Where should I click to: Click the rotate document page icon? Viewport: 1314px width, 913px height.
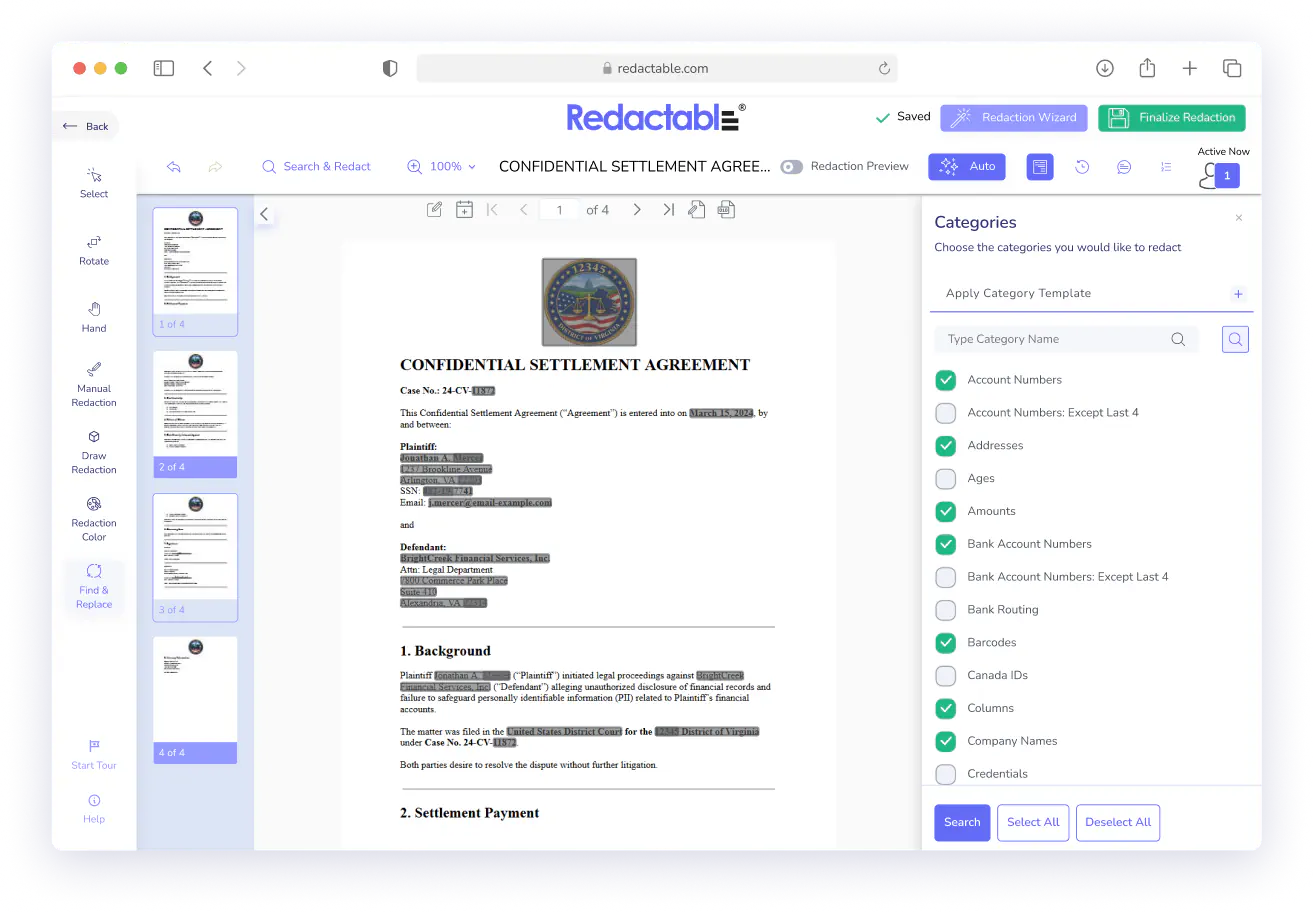[697, 210]
